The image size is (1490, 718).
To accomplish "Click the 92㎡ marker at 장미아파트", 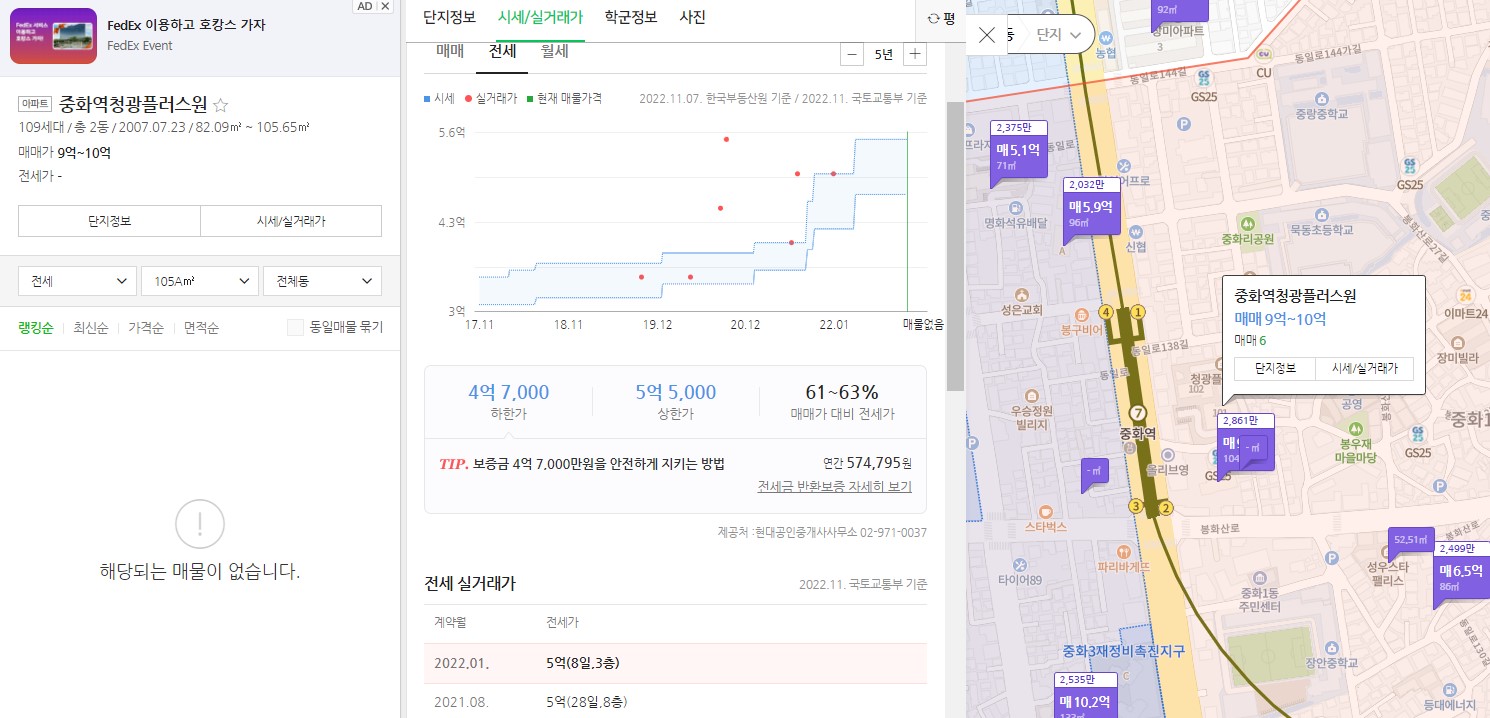I will click(1180, 11).
